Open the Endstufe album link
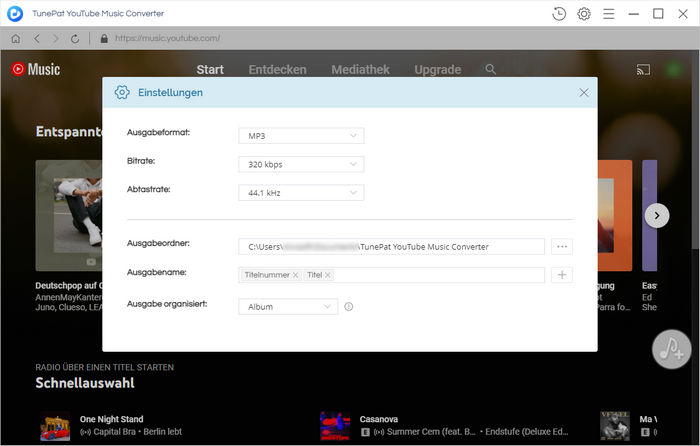The height and width of the screenshot is (446, 700). point(527,432)
